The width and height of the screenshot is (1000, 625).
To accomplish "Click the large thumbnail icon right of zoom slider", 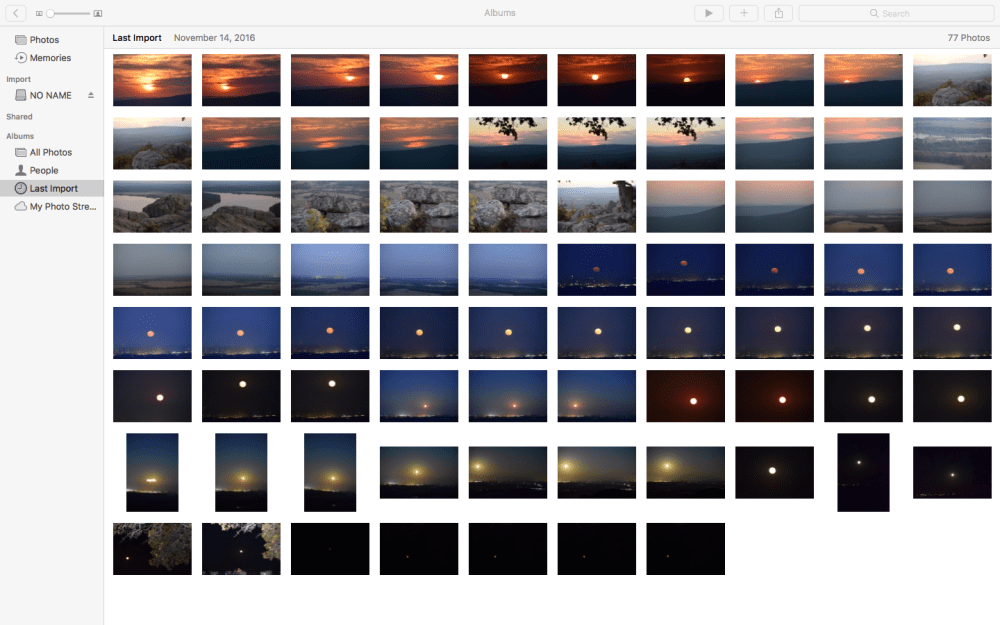I will point(98,13).
